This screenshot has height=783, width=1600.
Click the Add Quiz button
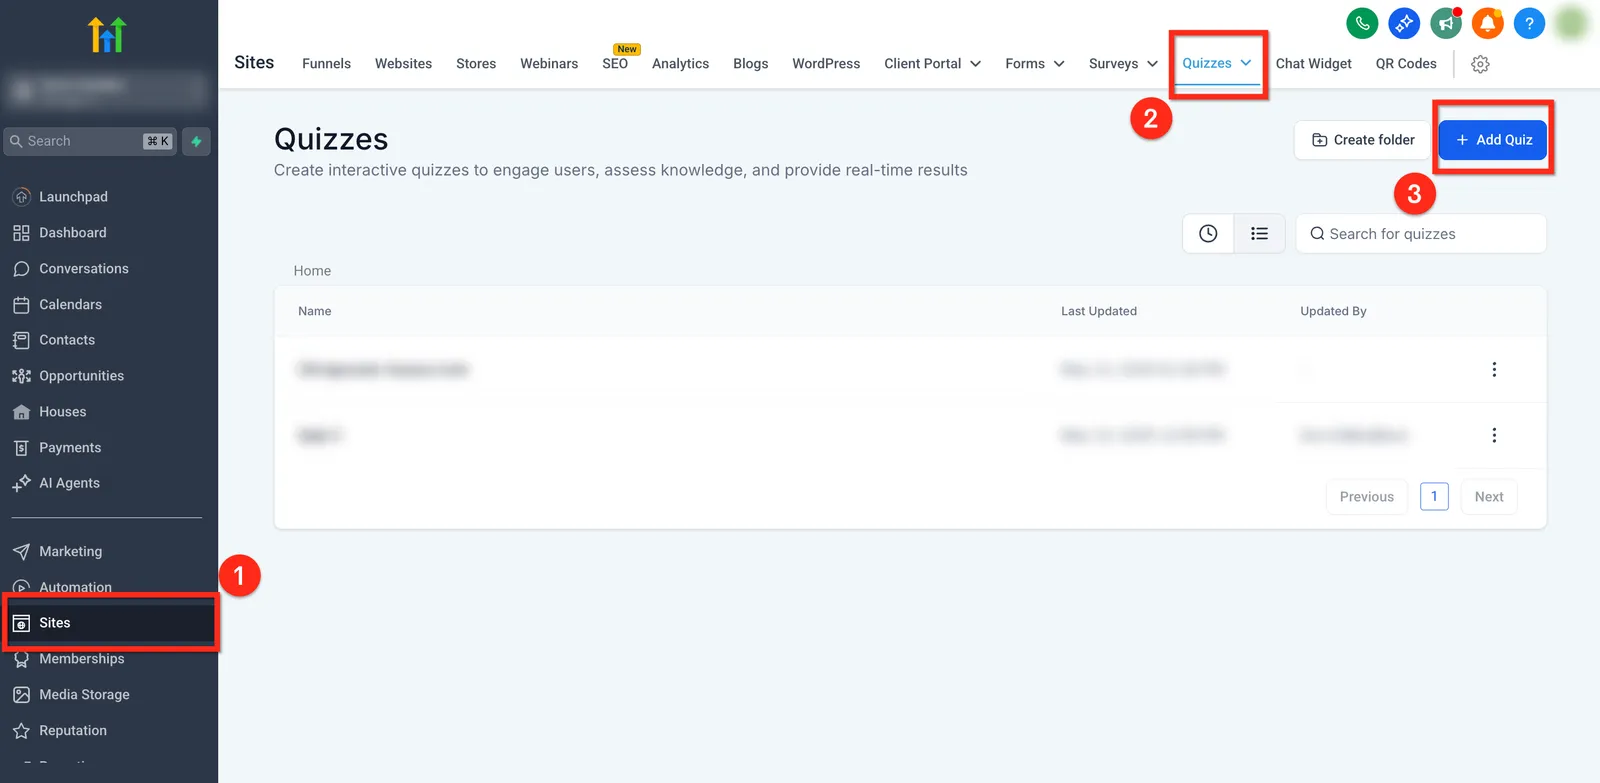[x=1493, y=140]
